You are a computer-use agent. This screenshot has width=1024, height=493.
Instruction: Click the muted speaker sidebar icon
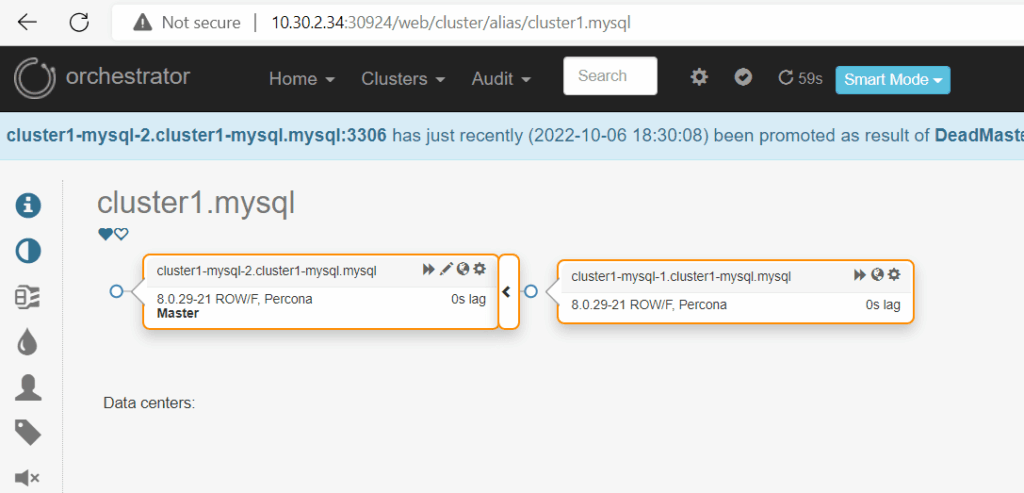[27, 478]
